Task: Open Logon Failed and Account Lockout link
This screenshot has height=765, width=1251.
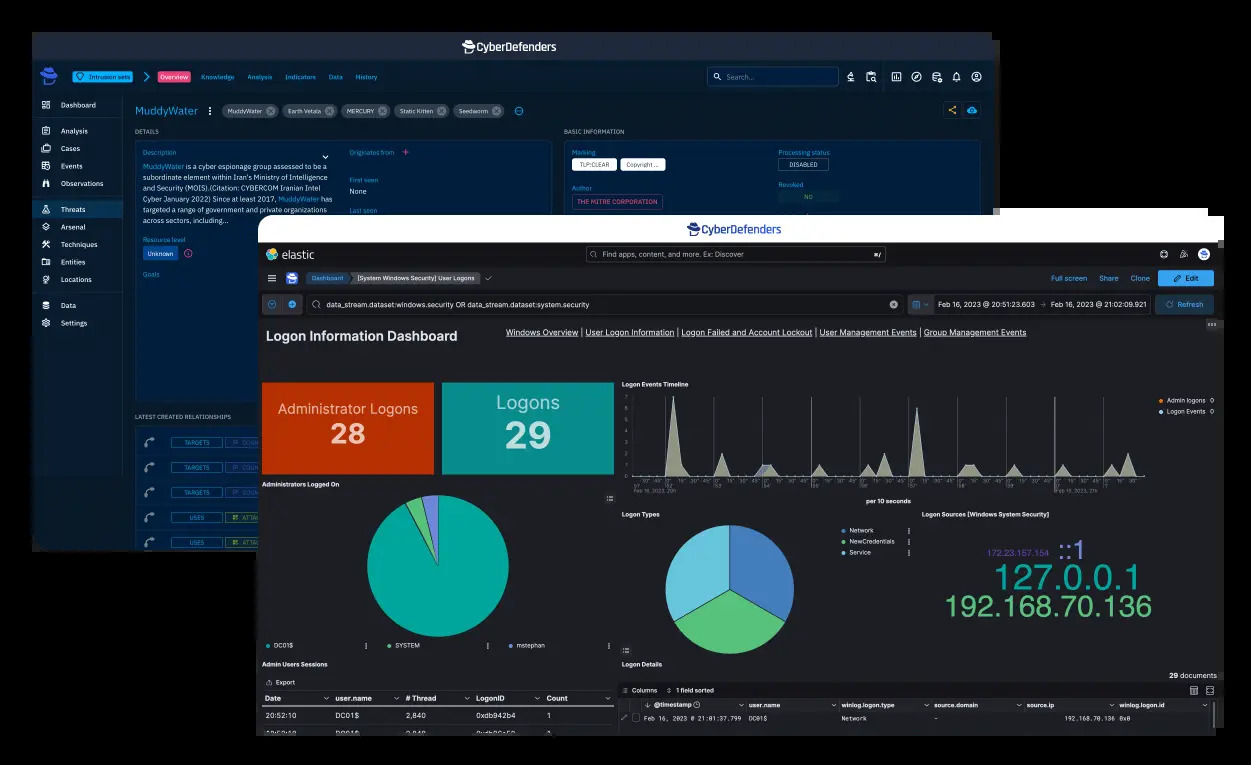Action: pos(747,332)
